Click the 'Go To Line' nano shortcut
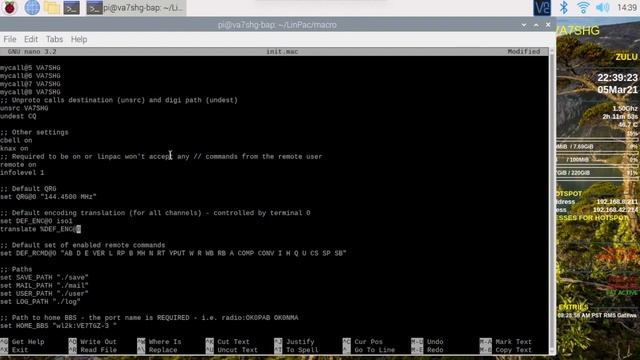640x360 pixels. tap(369, 350)
